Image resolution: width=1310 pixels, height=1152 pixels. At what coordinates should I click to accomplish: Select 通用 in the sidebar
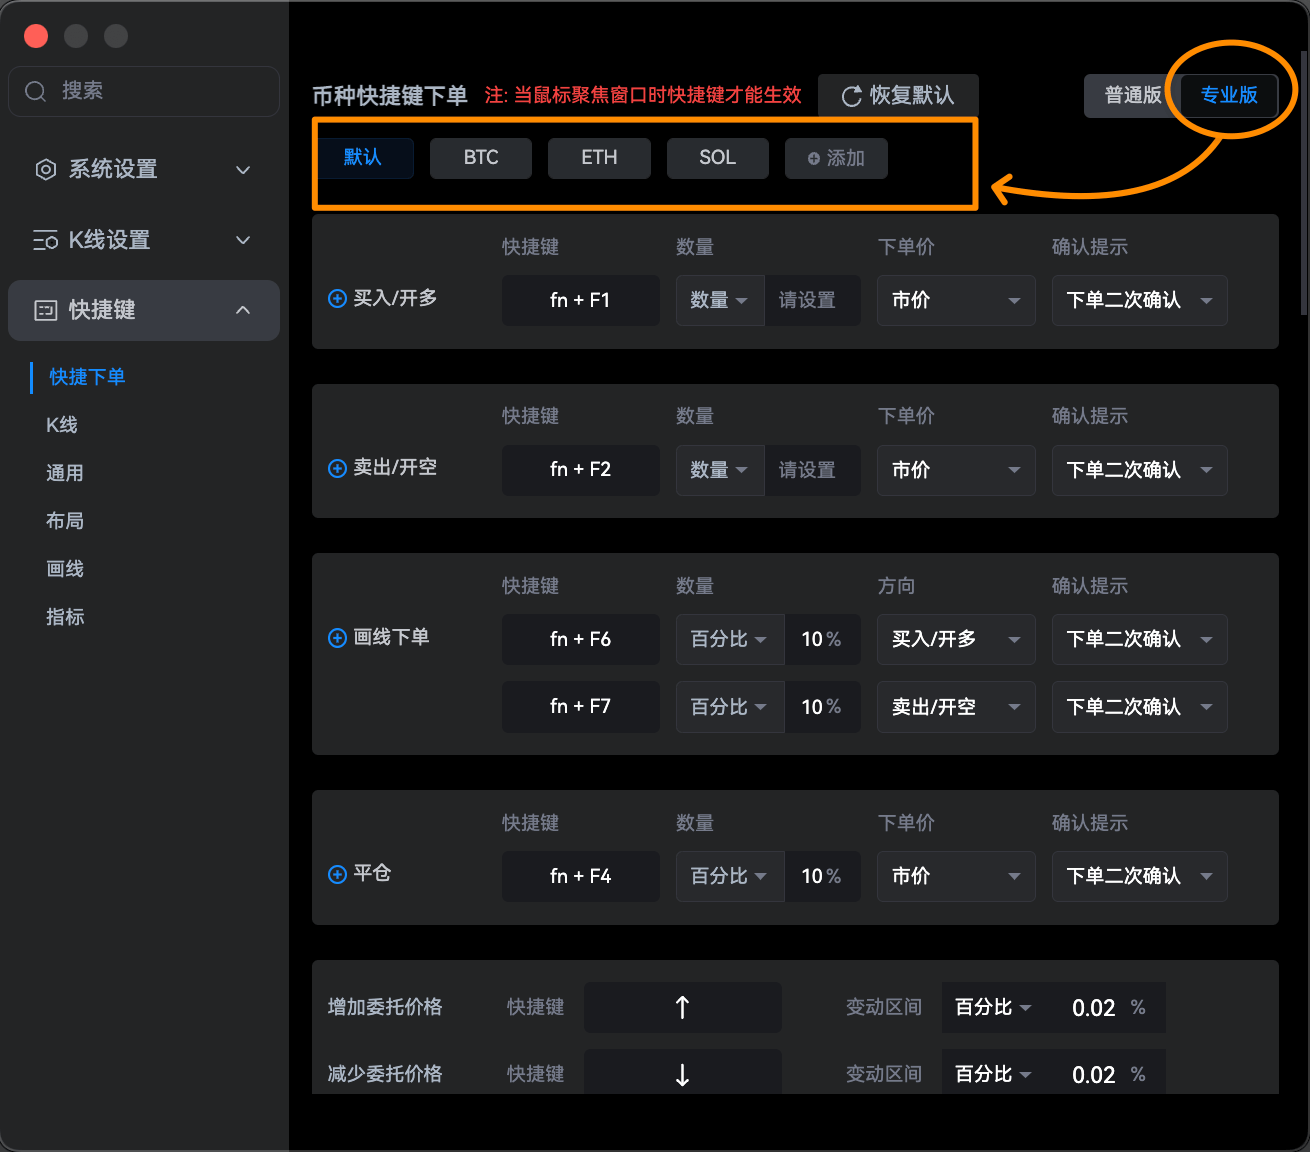coord(65,472)
